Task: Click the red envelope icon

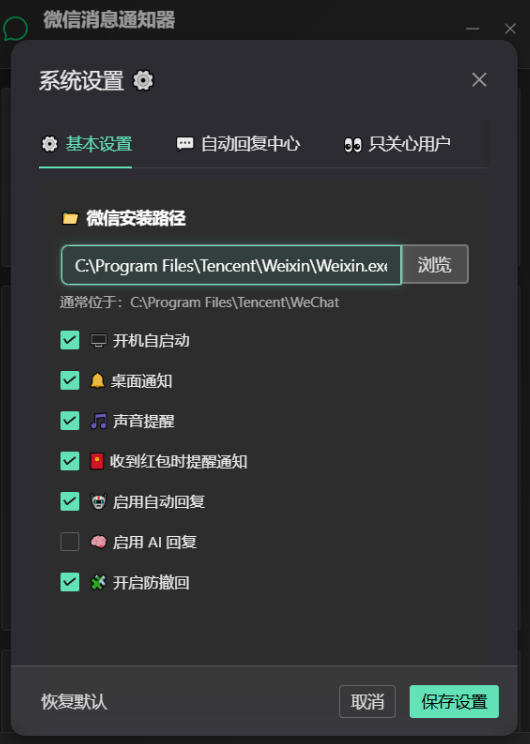Action: (97, 461)
